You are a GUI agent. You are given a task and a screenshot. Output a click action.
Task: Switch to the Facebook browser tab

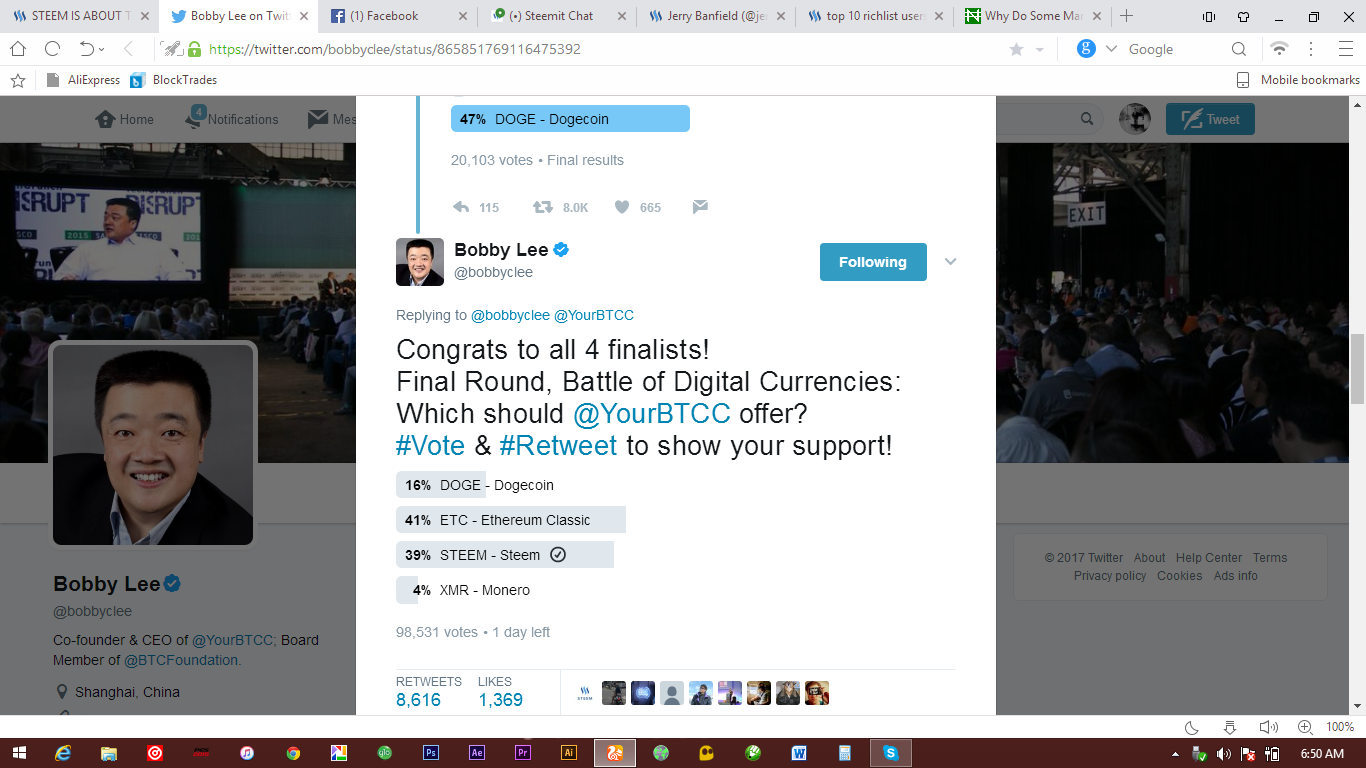tap(395, 16)
